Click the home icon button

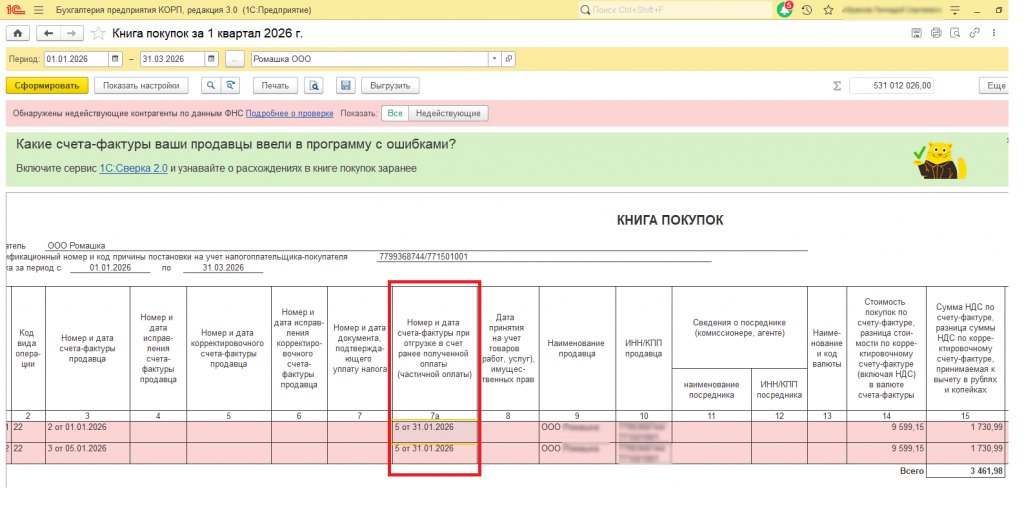click(x=18, y=33)
